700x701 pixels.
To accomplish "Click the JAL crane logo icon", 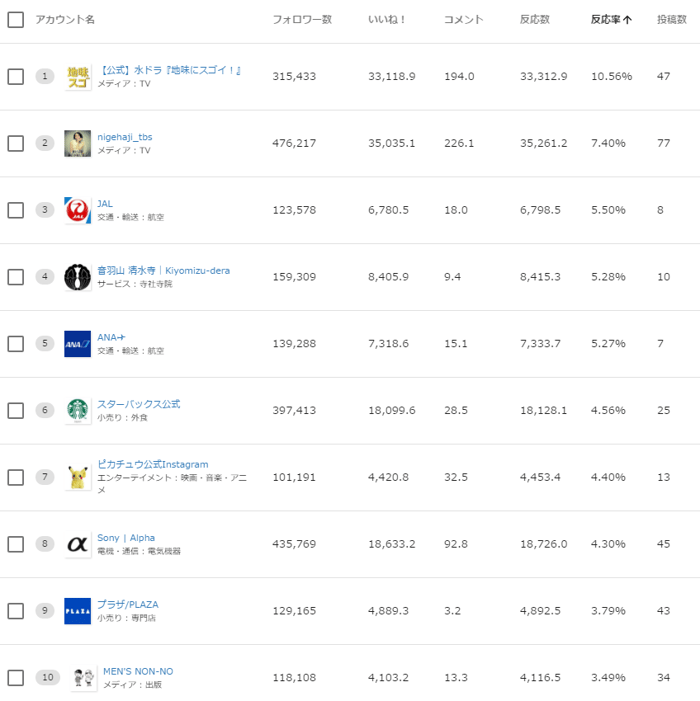I will (x=78, y=210).
